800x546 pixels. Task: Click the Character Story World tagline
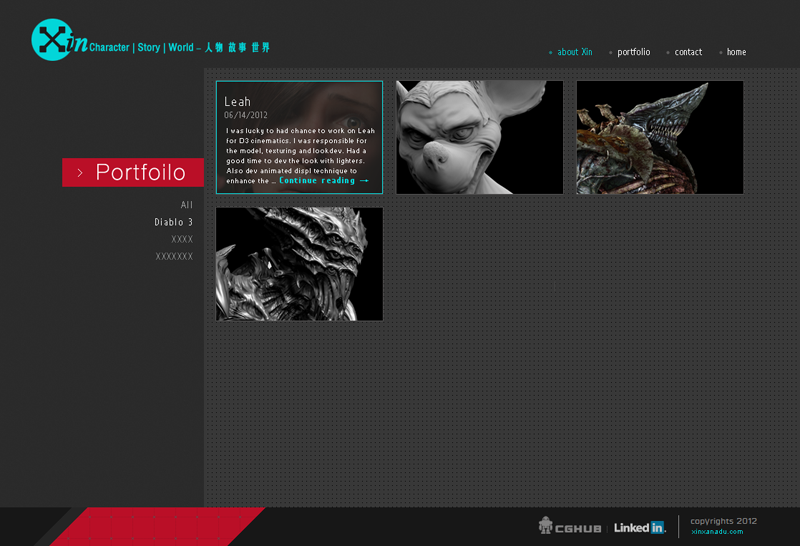click(x=180, y=47)
